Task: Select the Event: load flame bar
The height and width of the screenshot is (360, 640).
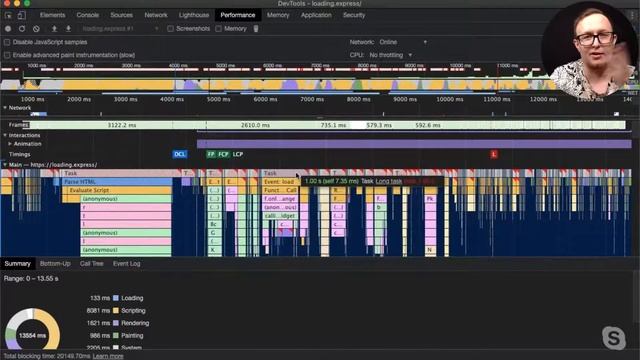Action: (280, 182)
